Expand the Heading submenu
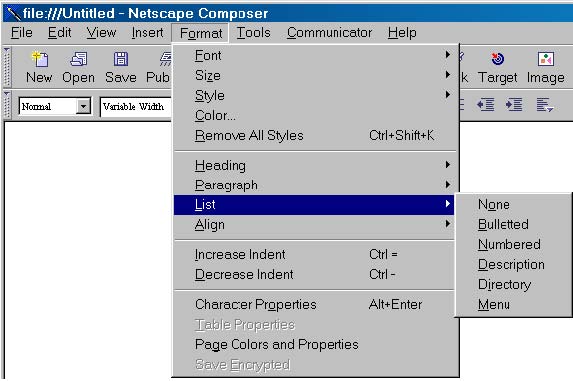This screenshot has height=381, width=573. coord(314,165)
